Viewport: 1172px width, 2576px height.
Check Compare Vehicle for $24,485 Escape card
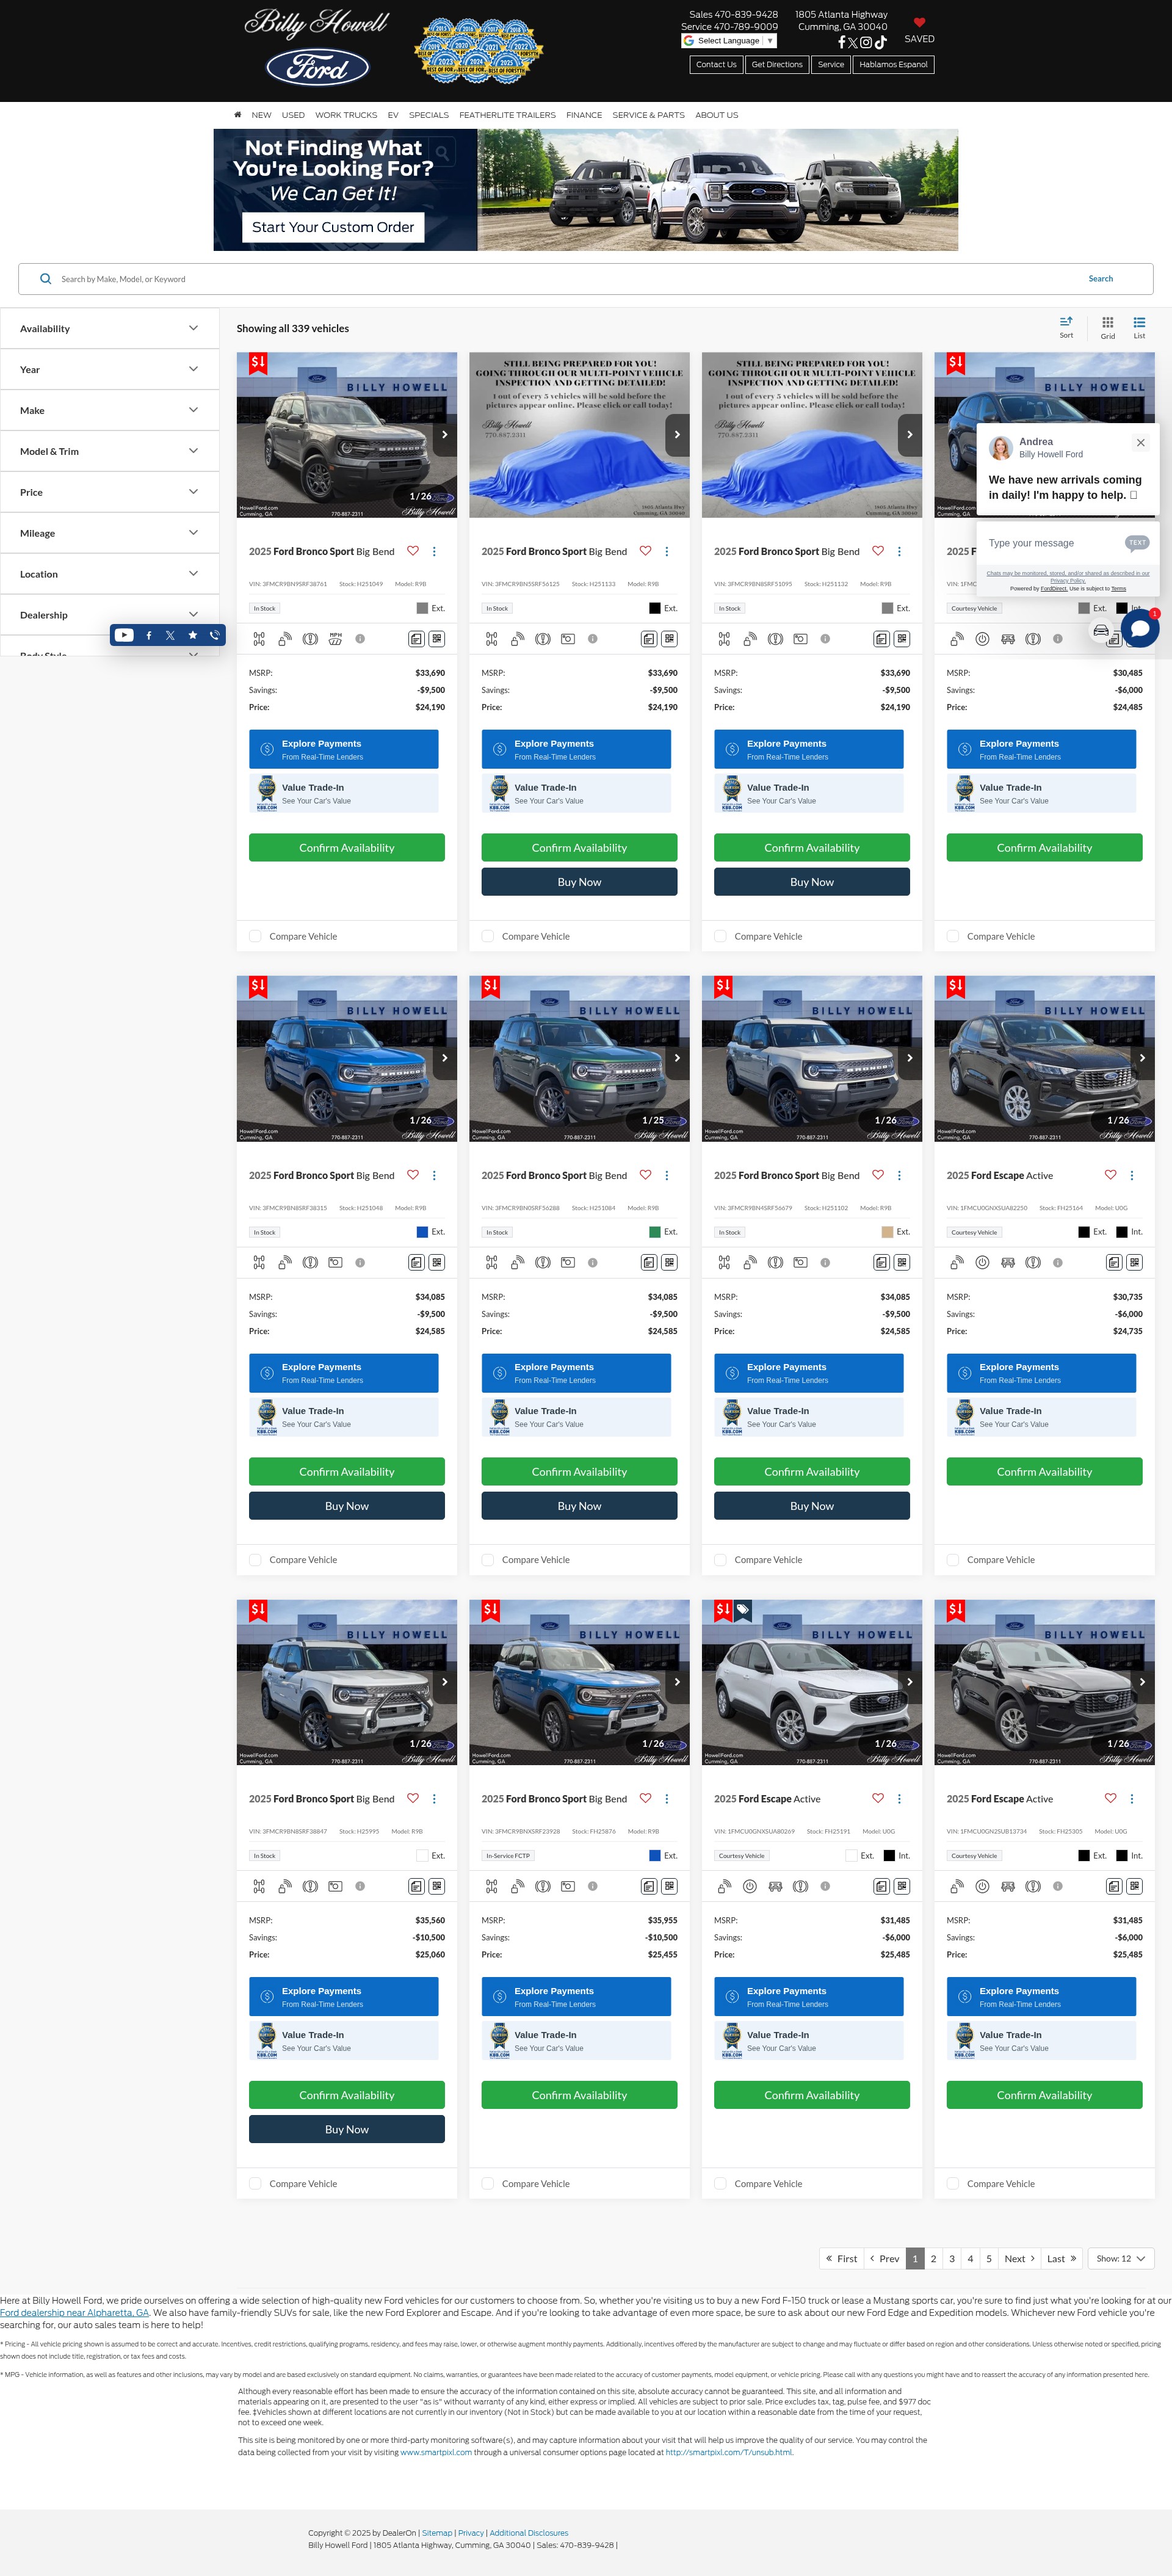953,936
